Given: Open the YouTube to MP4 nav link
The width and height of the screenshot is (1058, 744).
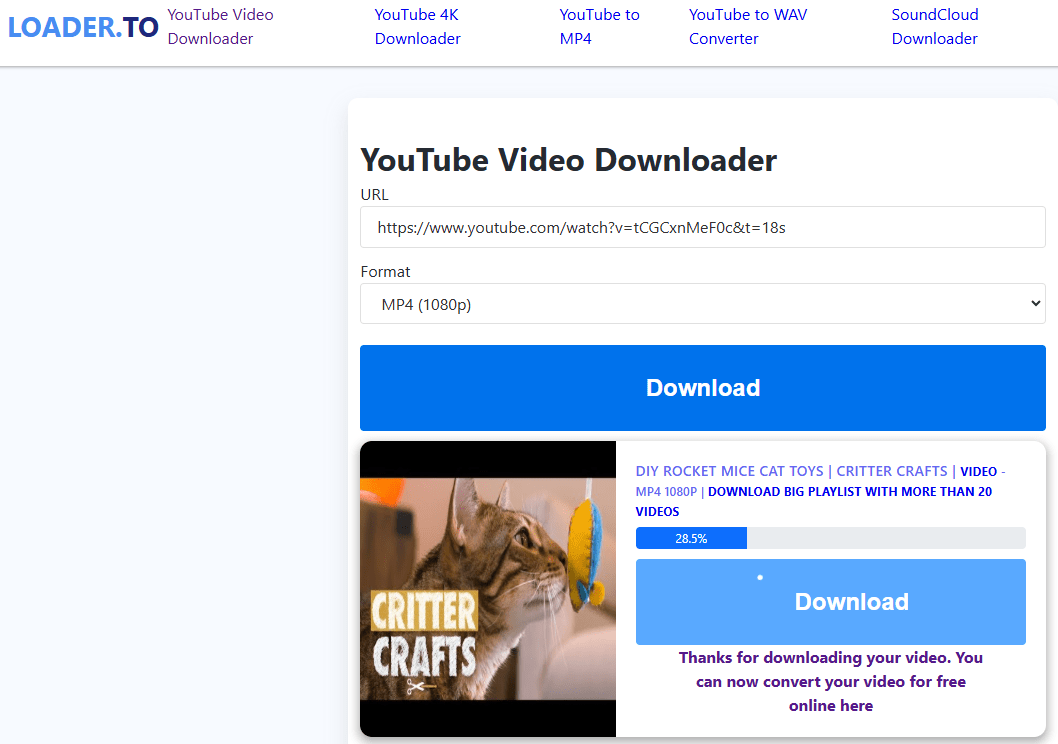Looking at the screenshot, I should tap(599, 27).
